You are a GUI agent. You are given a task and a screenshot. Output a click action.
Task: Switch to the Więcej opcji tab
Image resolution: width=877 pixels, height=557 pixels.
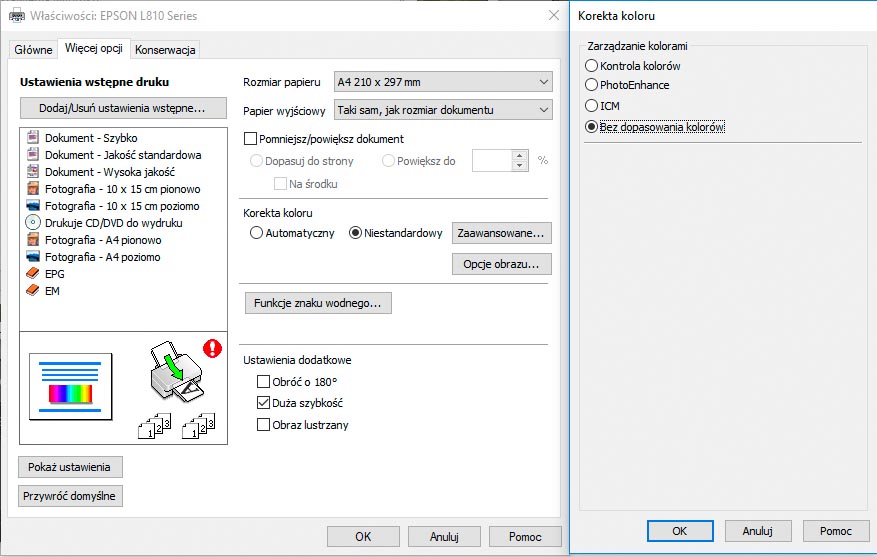[x=94, y=48]
